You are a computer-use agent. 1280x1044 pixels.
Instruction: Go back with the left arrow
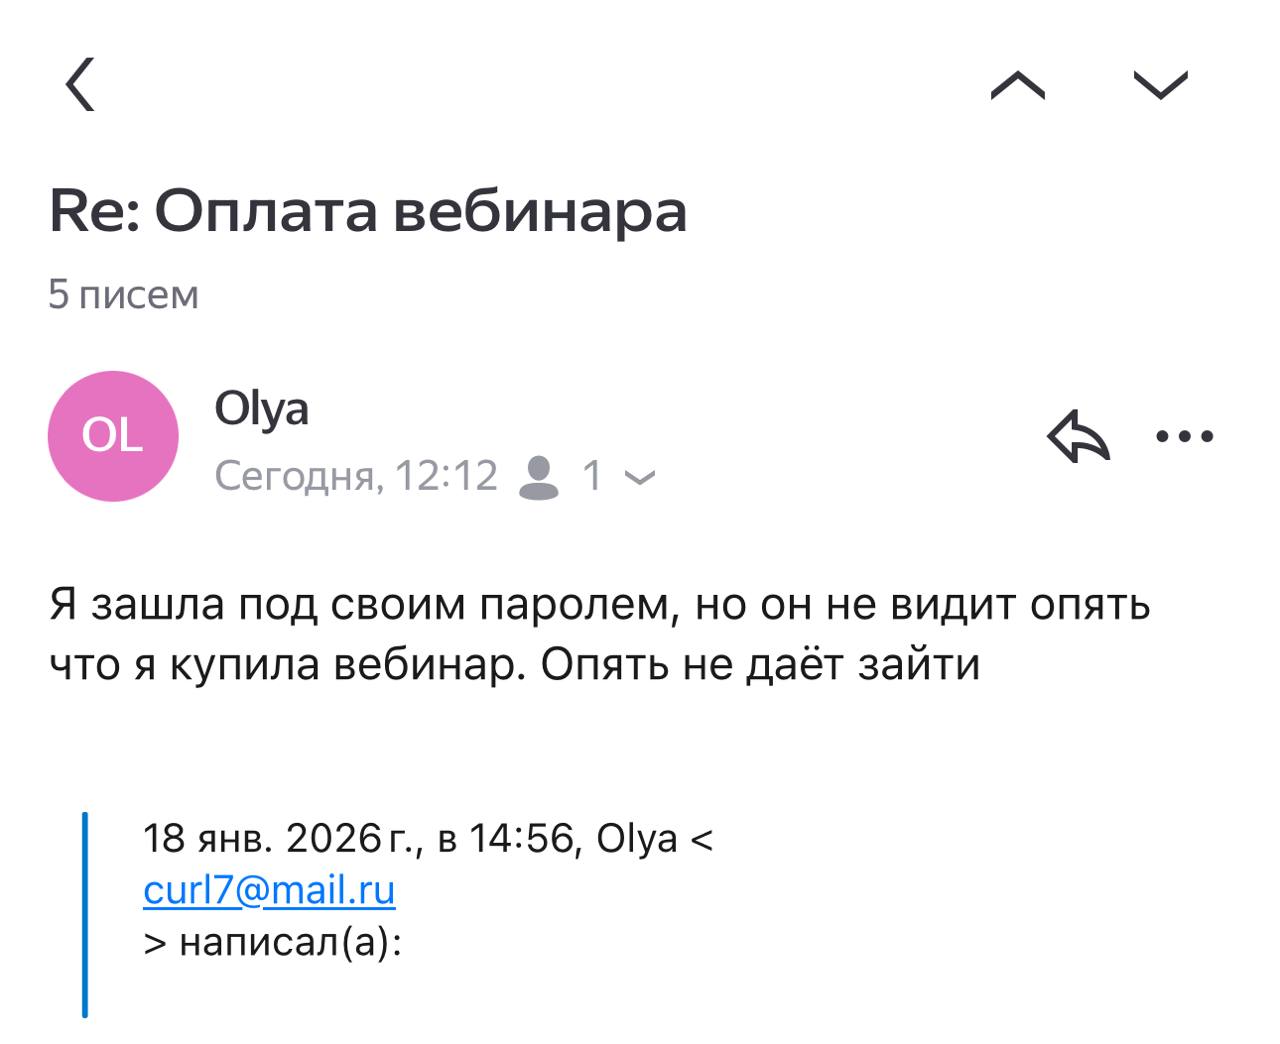pos(80,84)
